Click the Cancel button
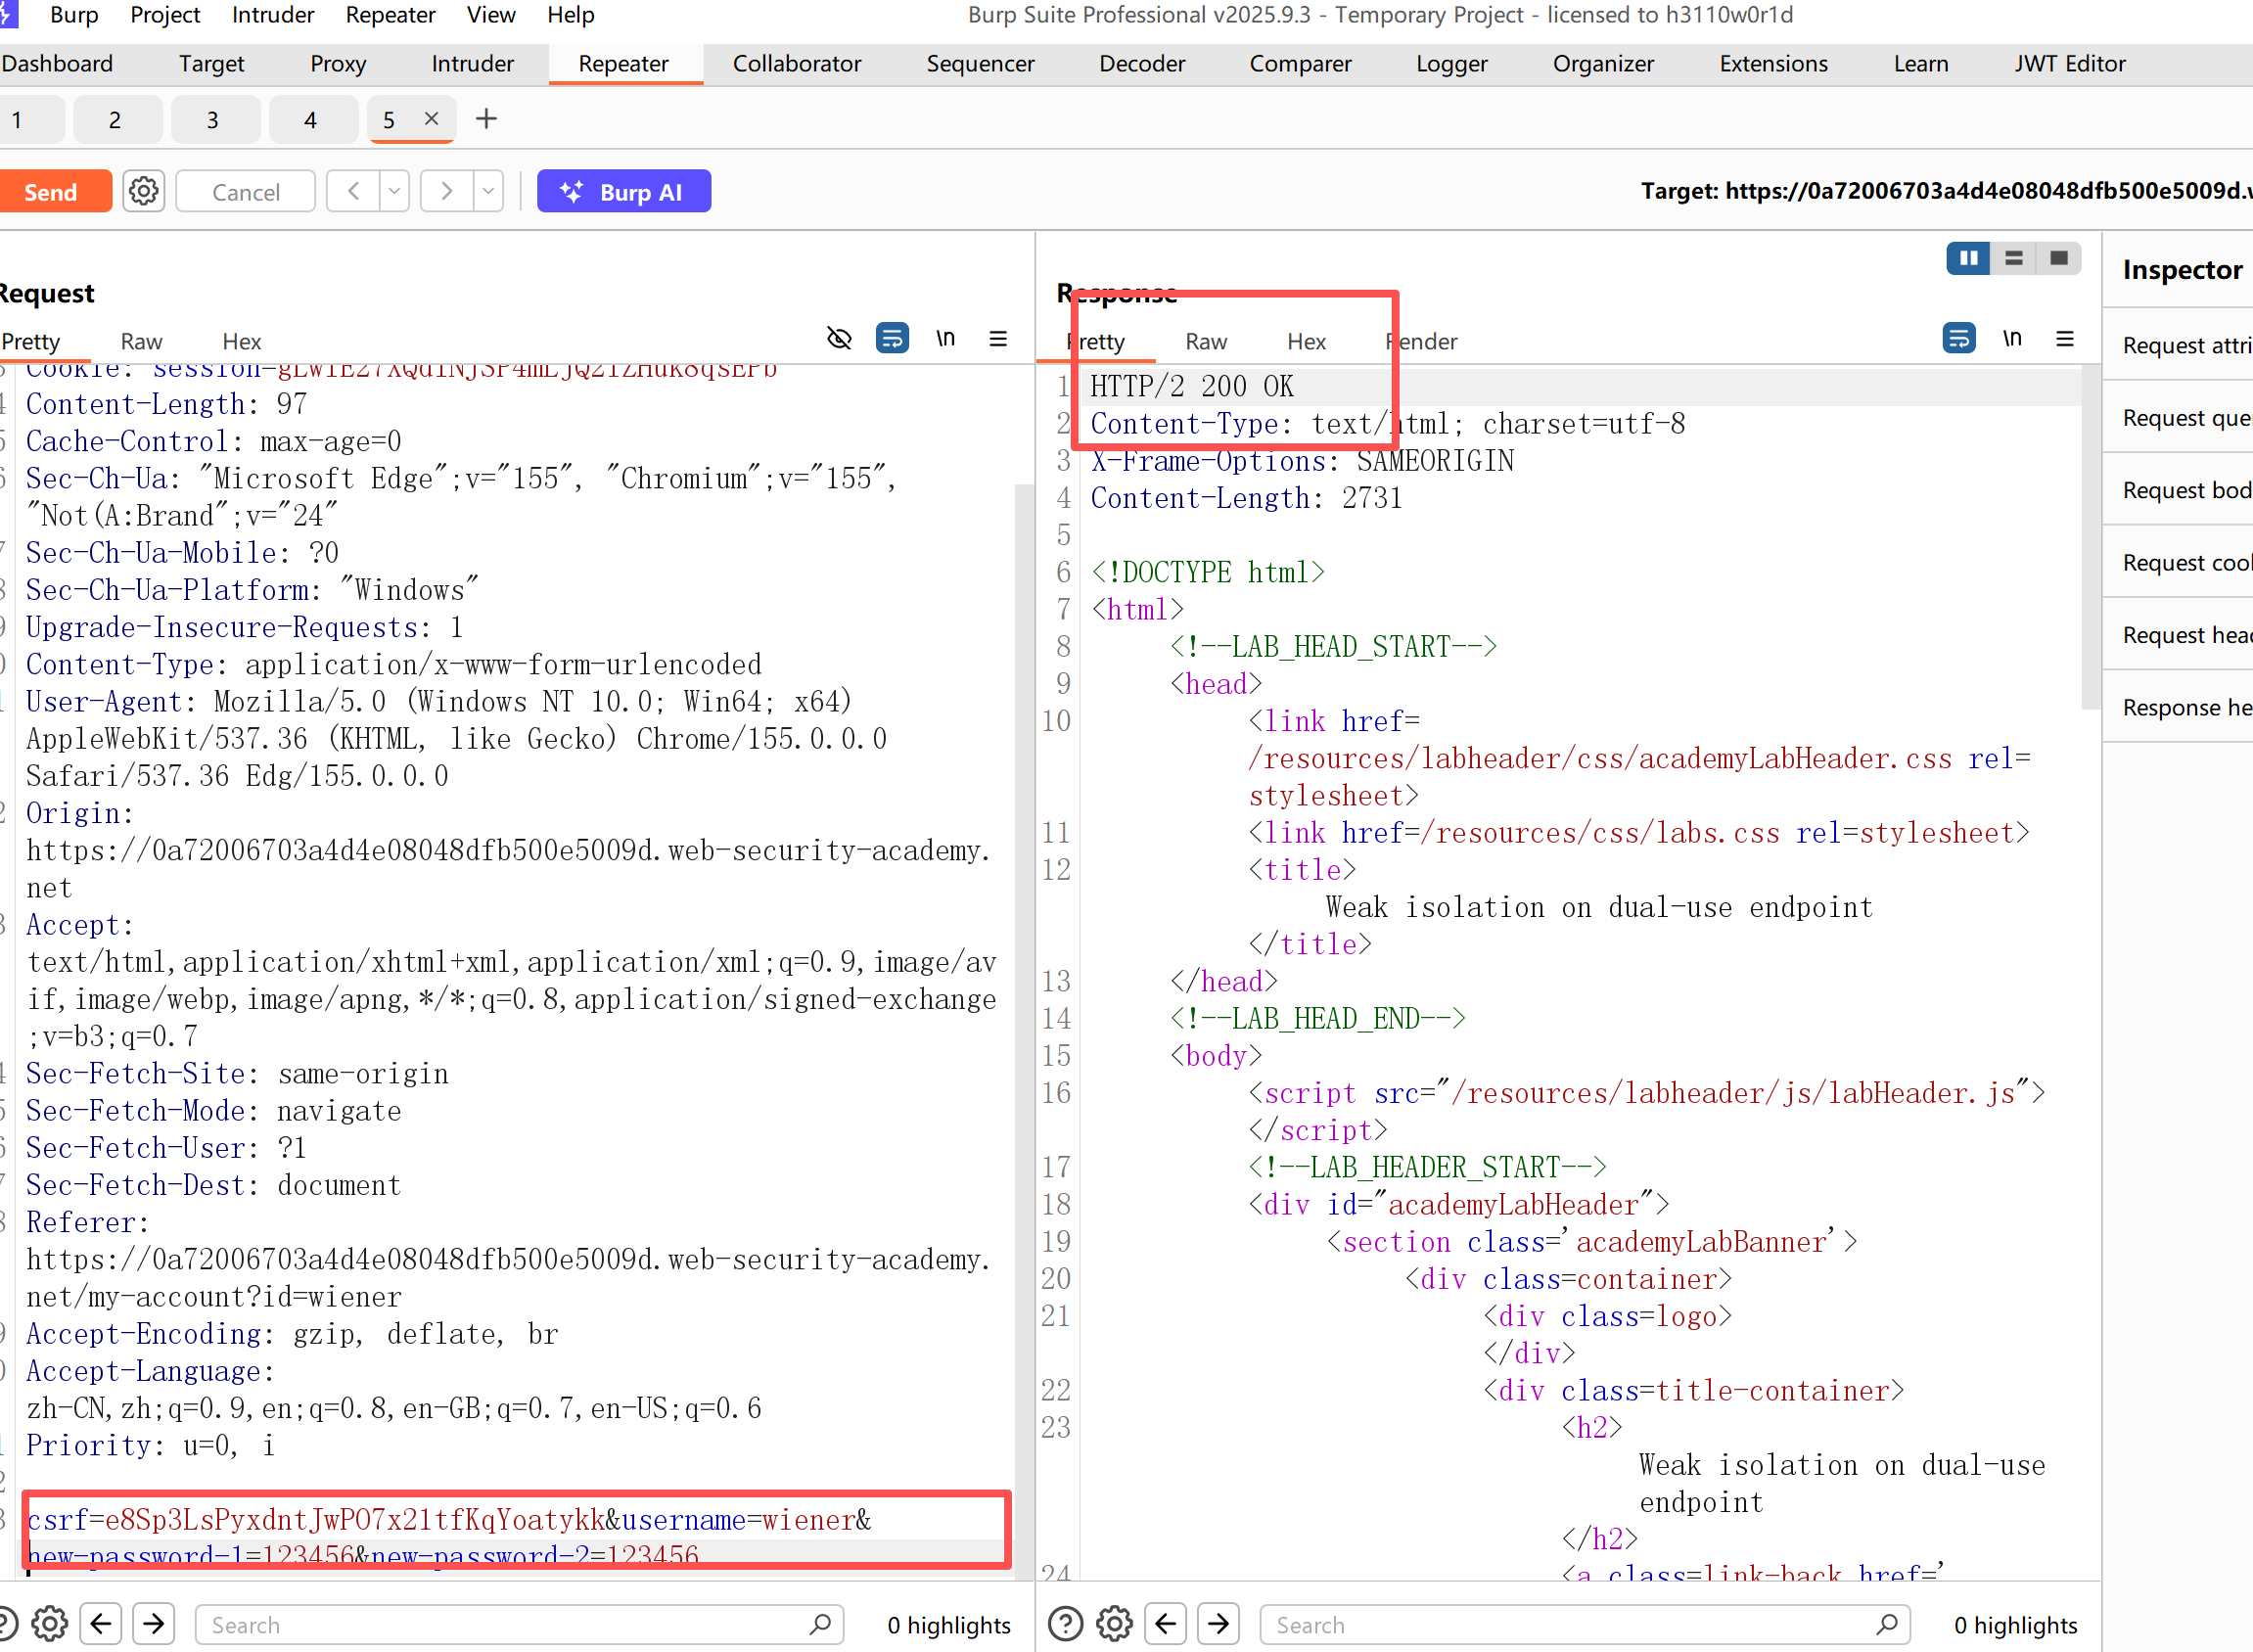The height and width of the screenshot is (1652, 2253). pyautogui.click(x=246, y=191)
